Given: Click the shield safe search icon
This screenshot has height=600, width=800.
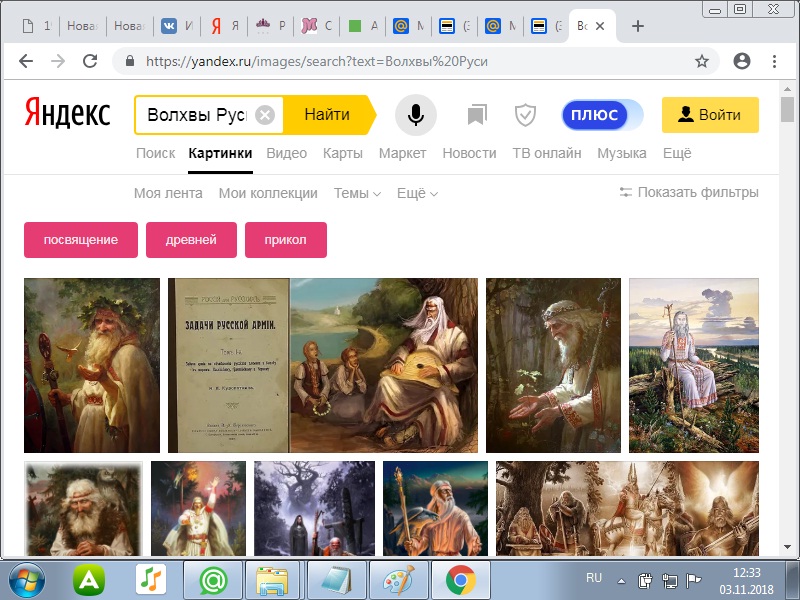Looking at the screenshot, I should 525,115.
